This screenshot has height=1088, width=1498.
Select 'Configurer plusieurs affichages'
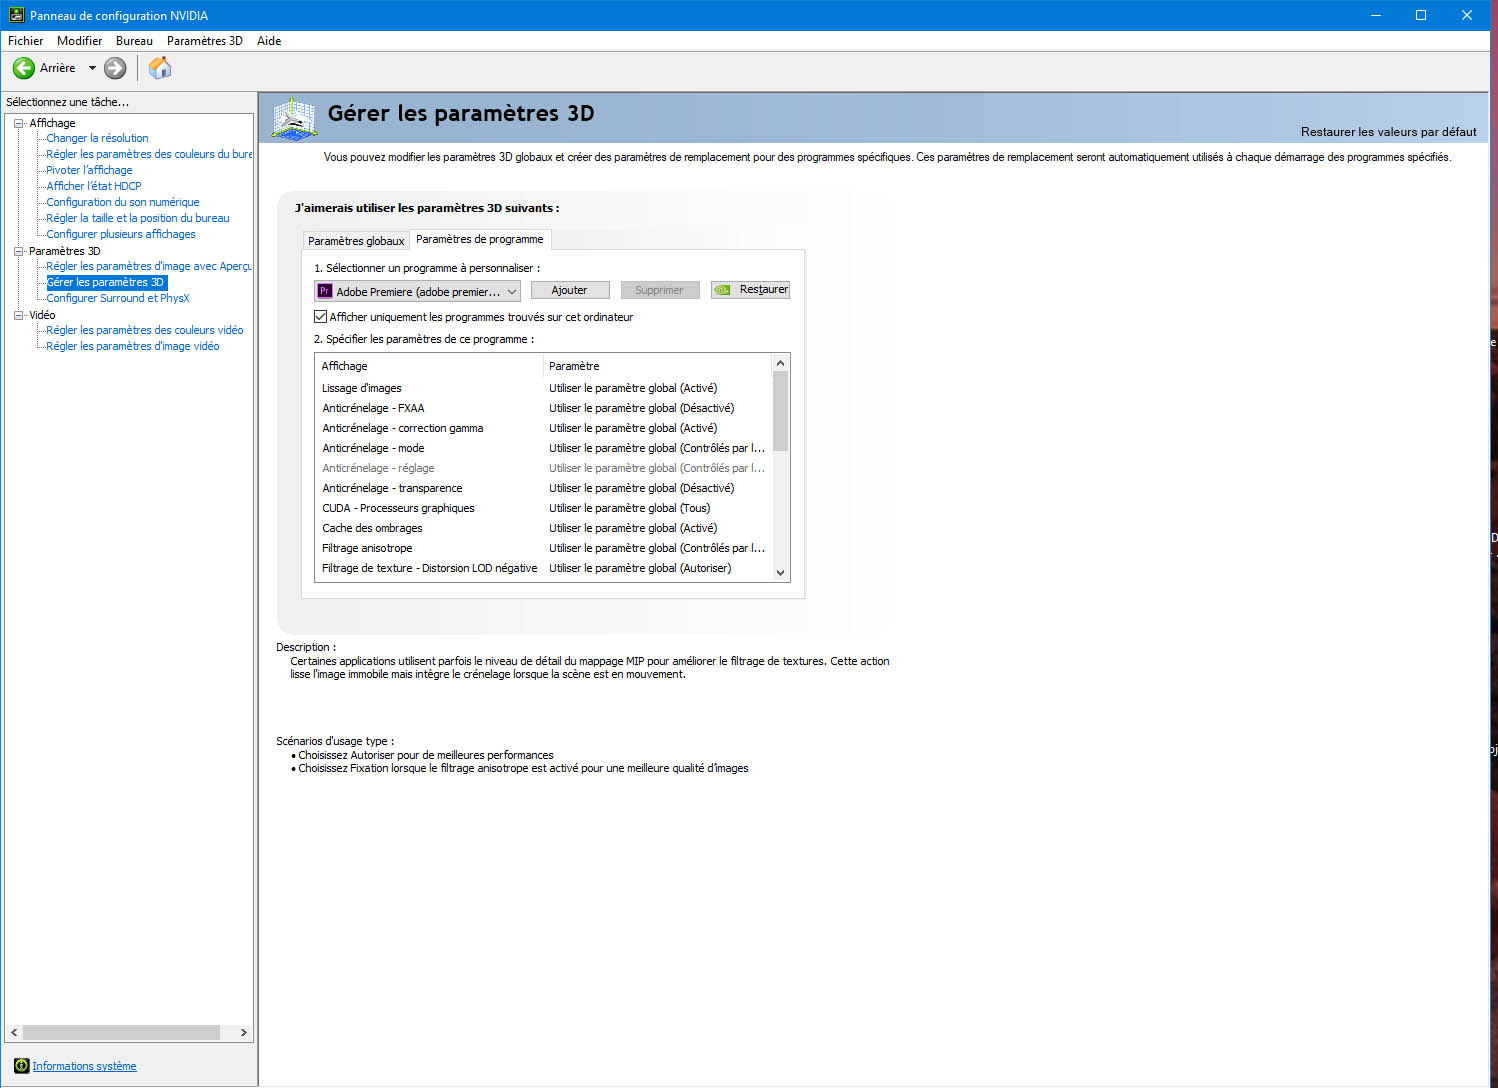pyautogui.click(x=121, y=234)
